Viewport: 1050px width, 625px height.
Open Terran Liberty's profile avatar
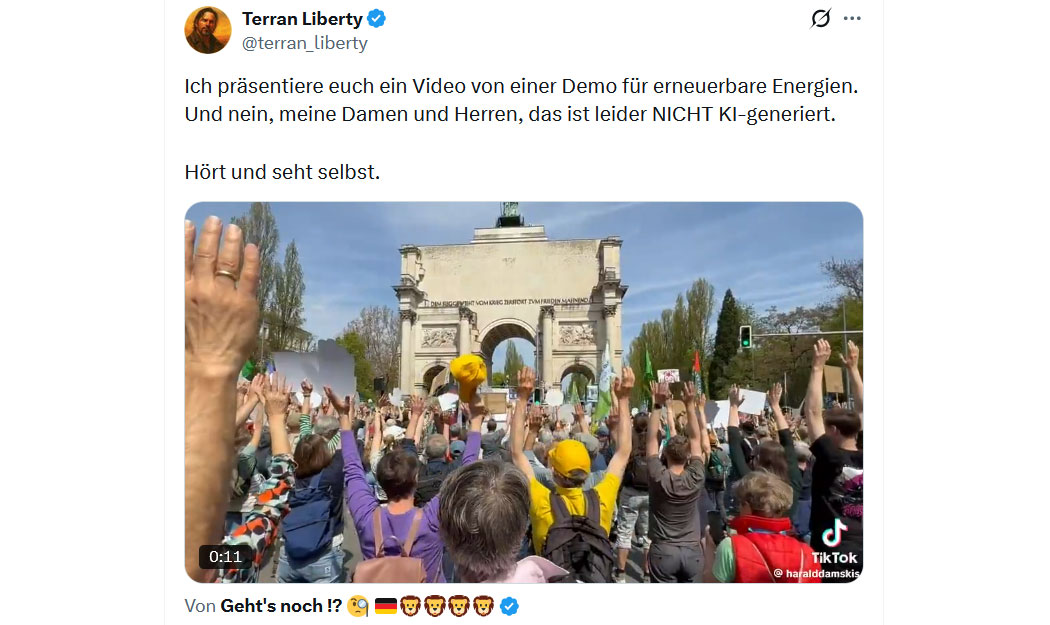tap(208, 30)
